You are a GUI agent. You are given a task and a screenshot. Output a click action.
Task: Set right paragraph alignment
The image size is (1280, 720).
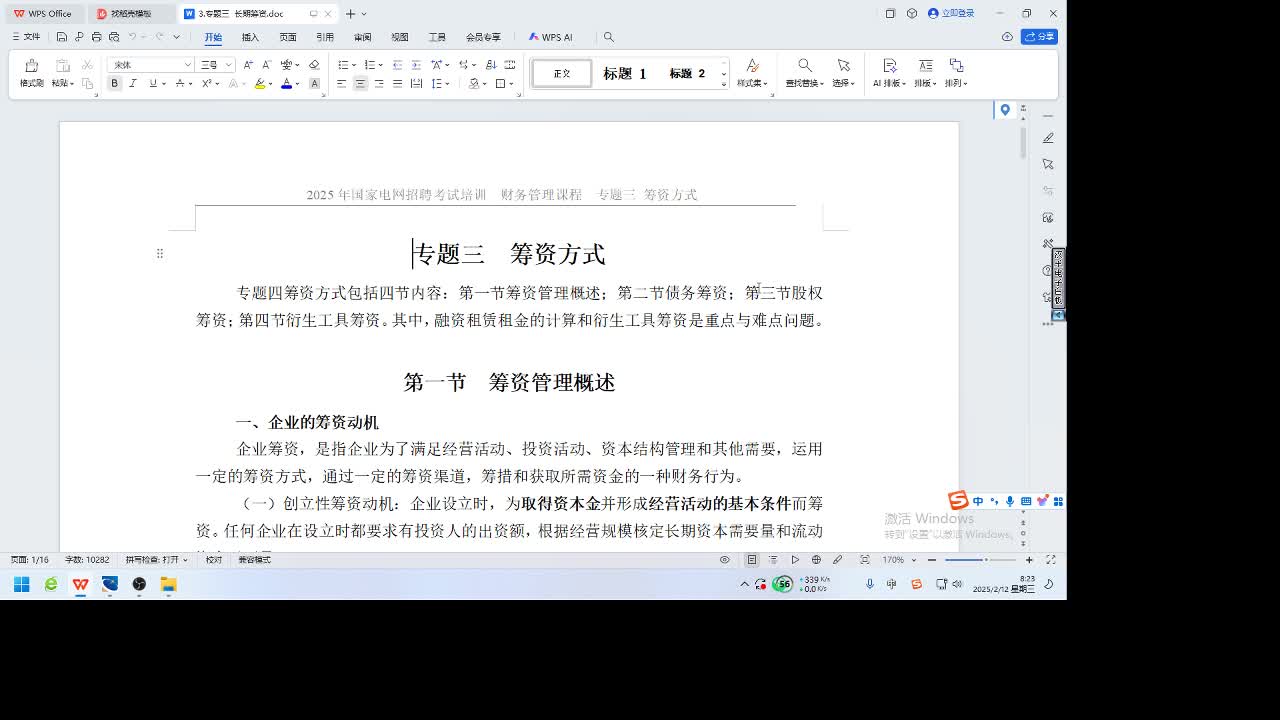(379, 84)
